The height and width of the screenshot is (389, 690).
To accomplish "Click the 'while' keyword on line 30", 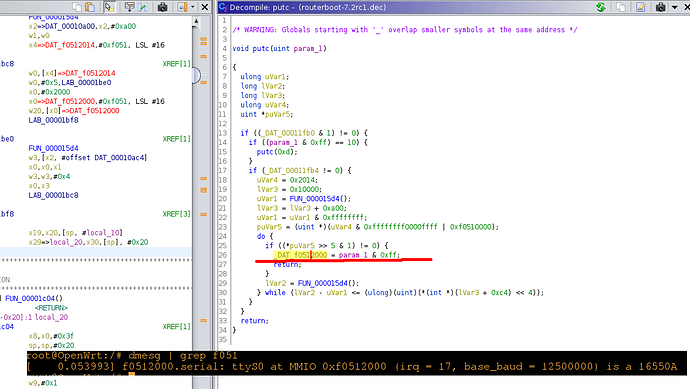I will pyautogui.click(x=275, y=293).
